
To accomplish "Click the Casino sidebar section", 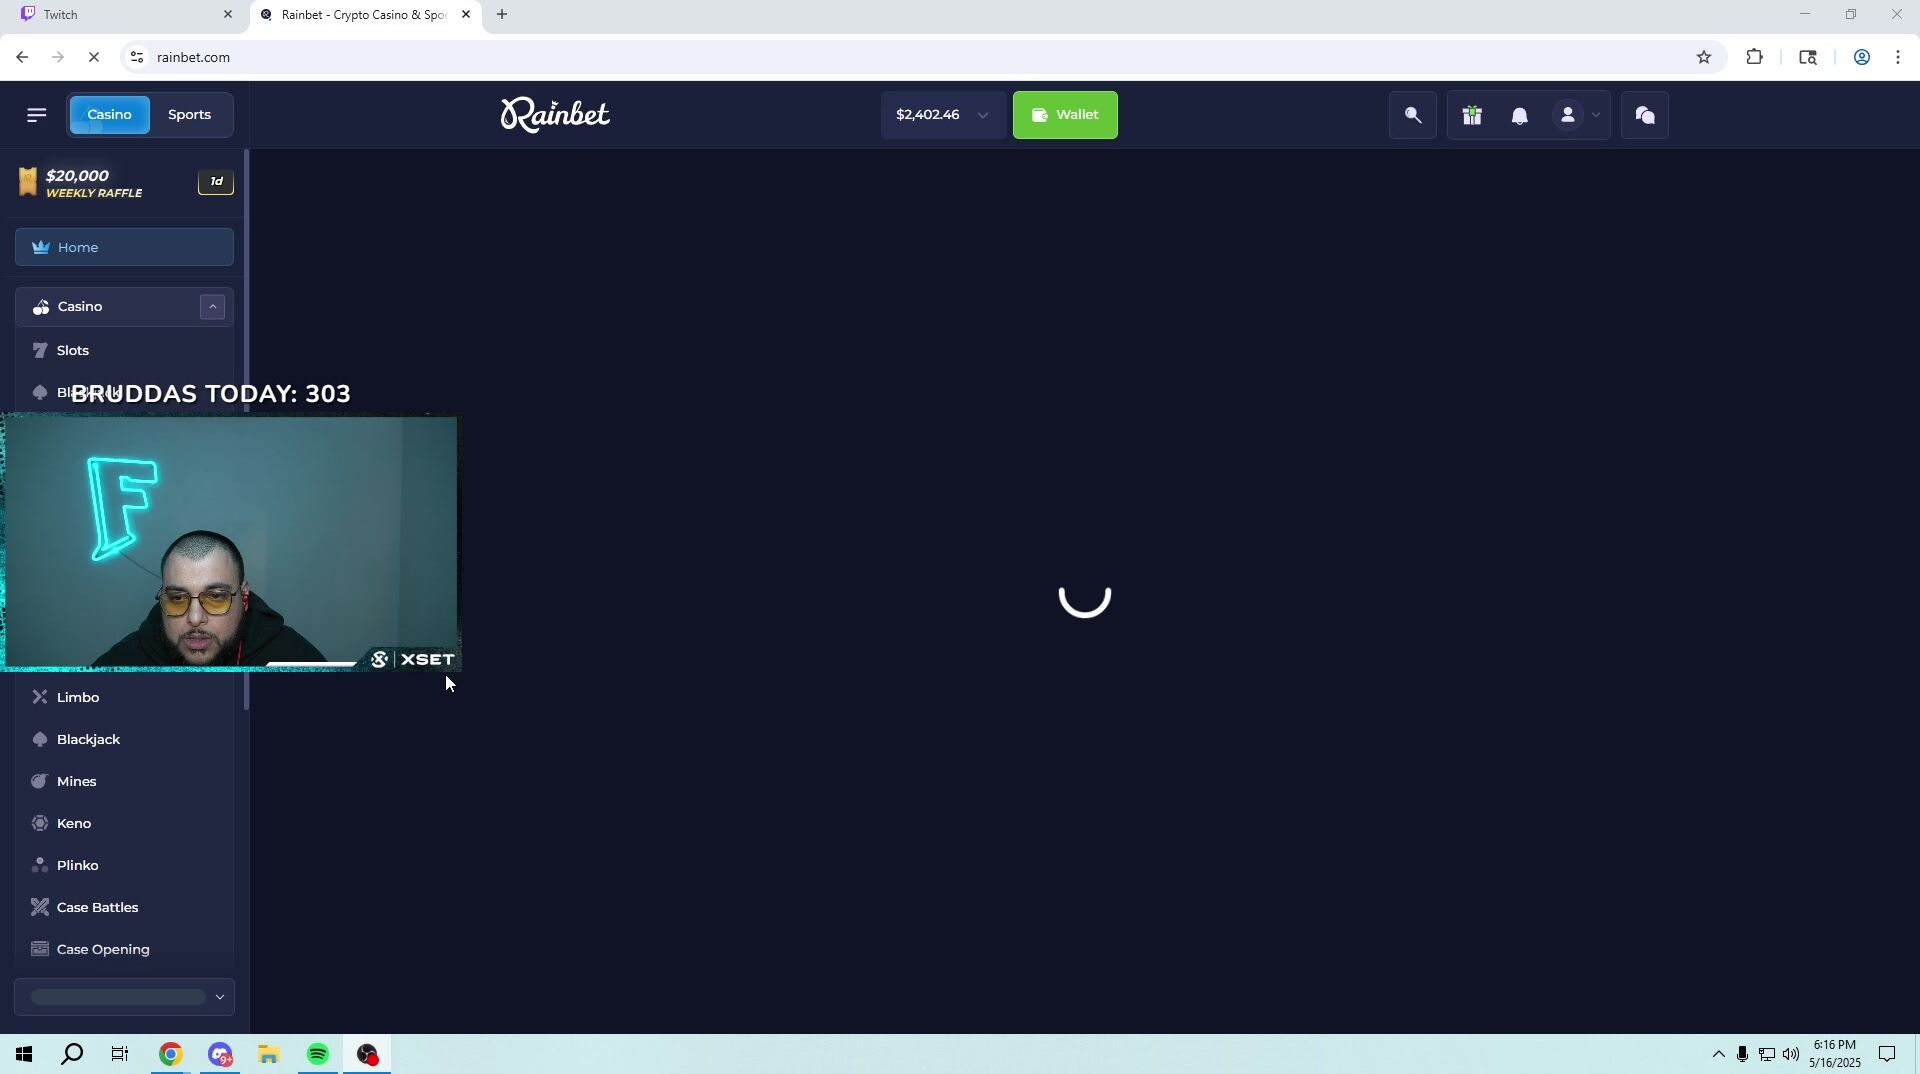I will coord(124,307).
